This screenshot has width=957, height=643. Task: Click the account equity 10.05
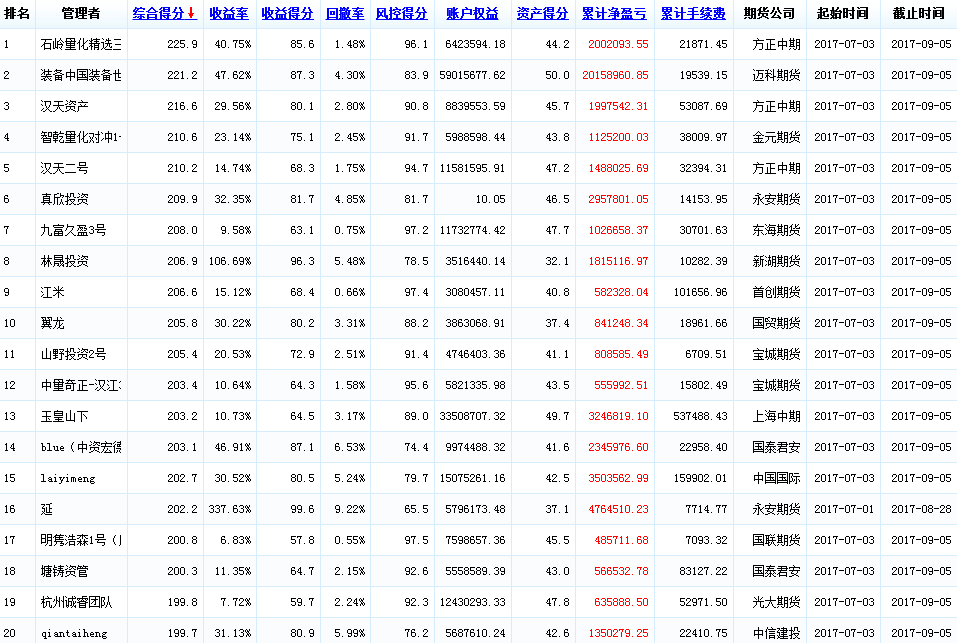(491, 199)
